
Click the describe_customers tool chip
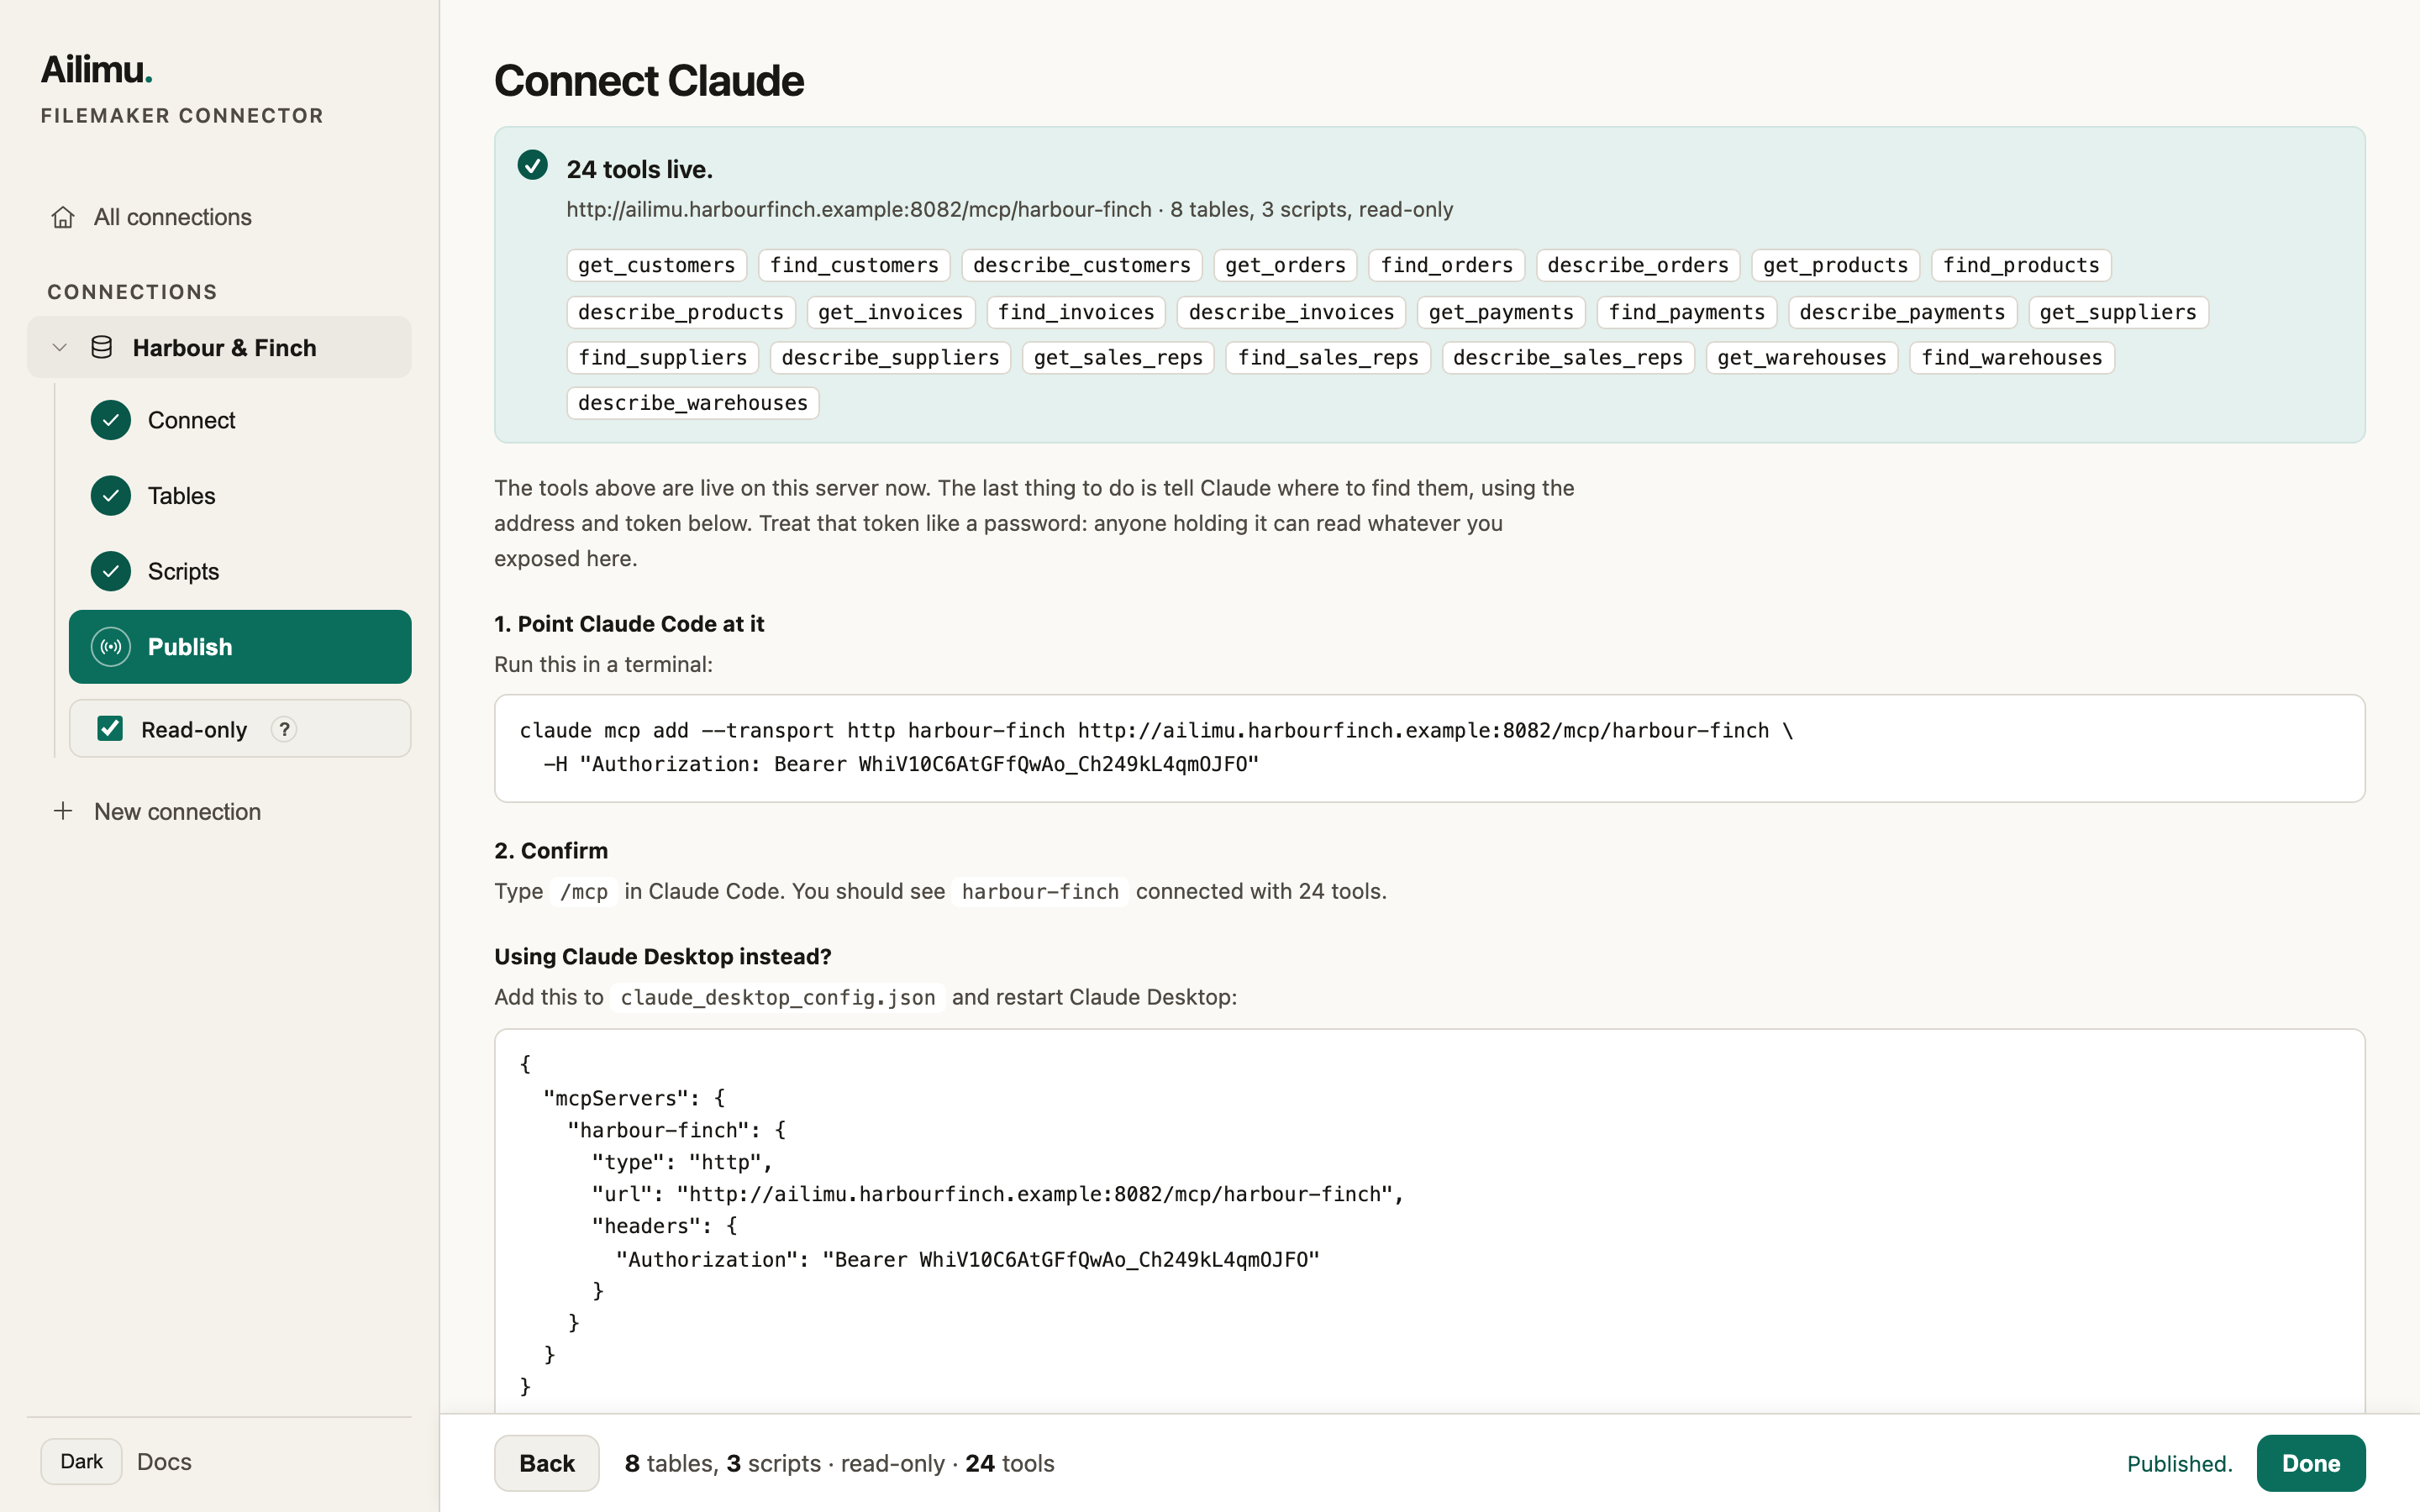1082,265
